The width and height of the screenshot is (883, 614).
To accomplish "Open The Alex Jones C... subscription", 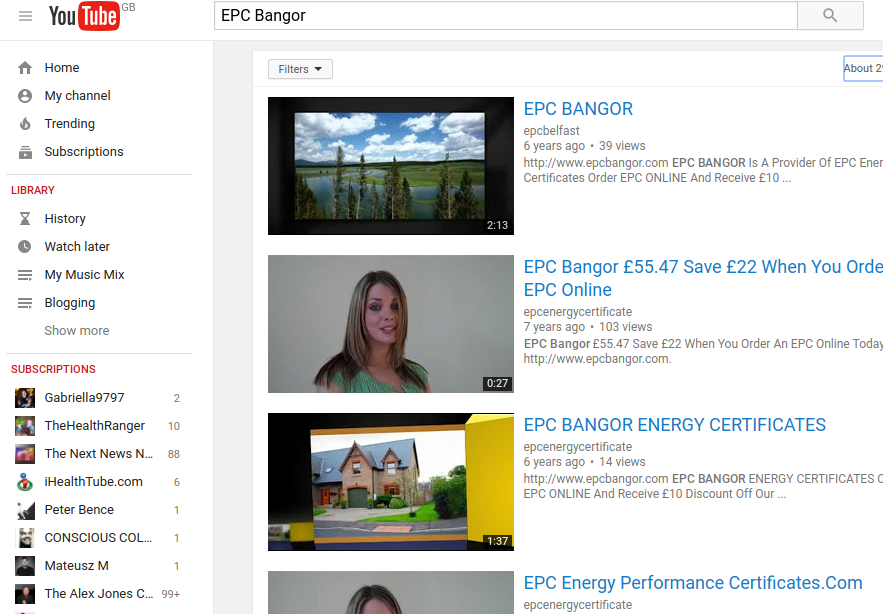I will click(97, 594).
